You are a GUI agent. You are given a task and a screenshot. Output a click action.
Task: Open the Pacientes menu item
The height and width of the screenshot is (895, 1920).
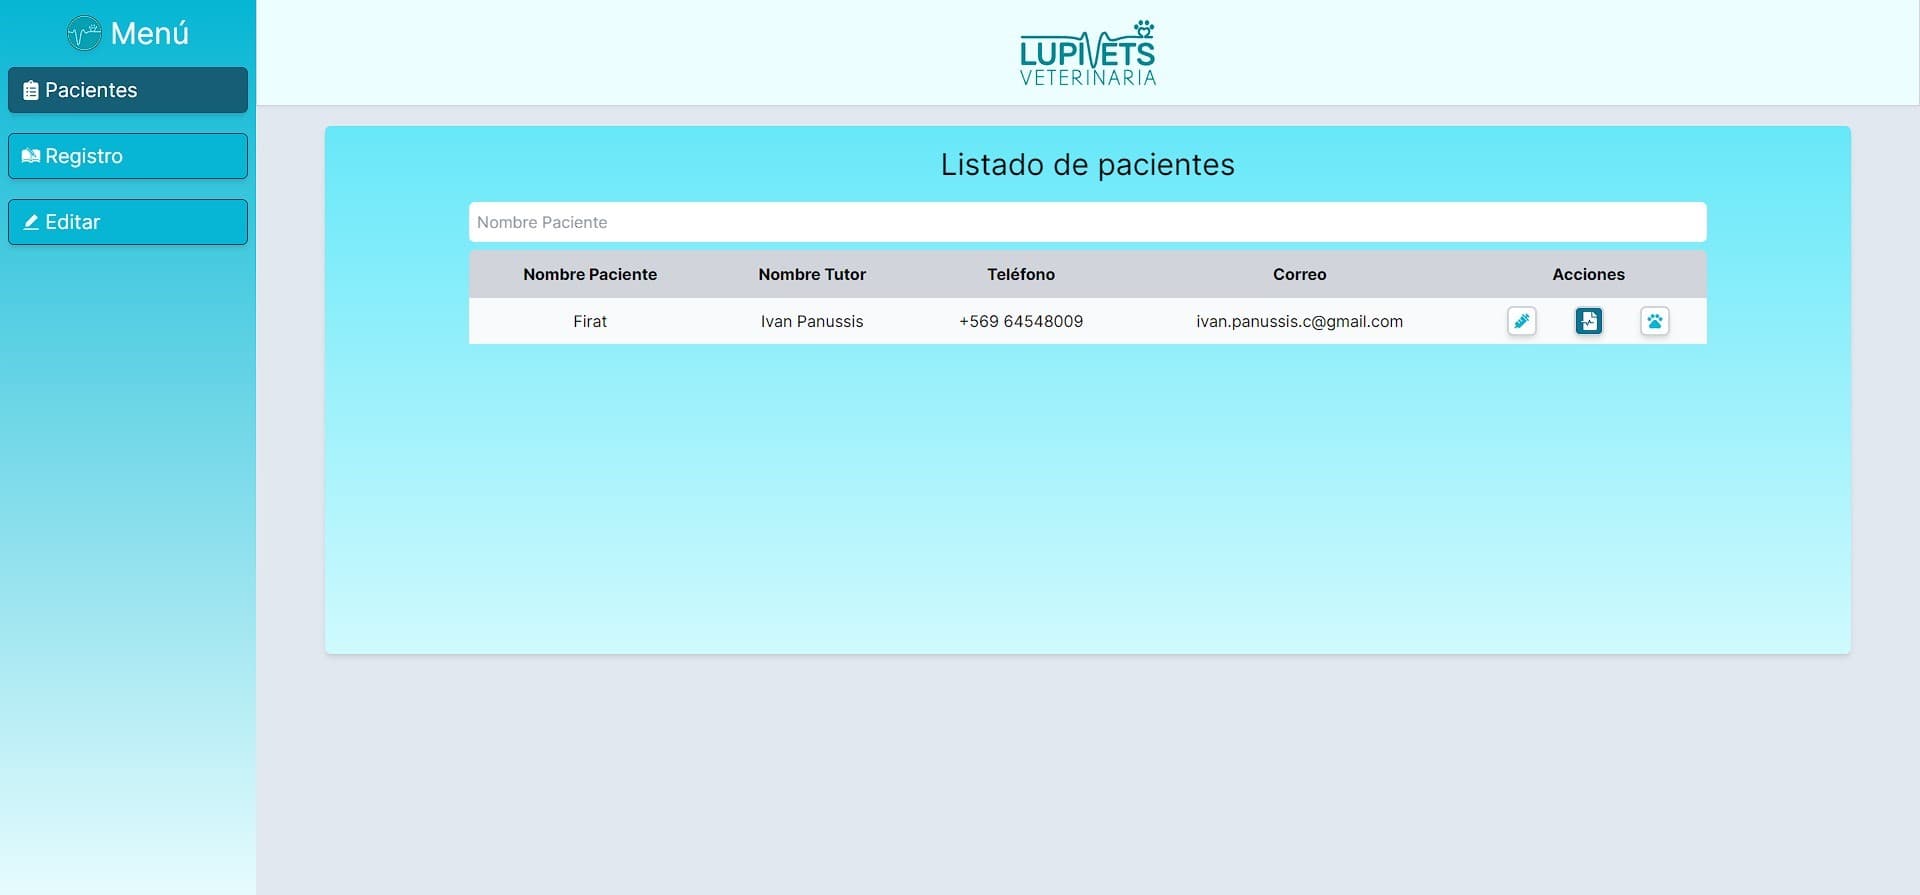click(x=128, y=90)
